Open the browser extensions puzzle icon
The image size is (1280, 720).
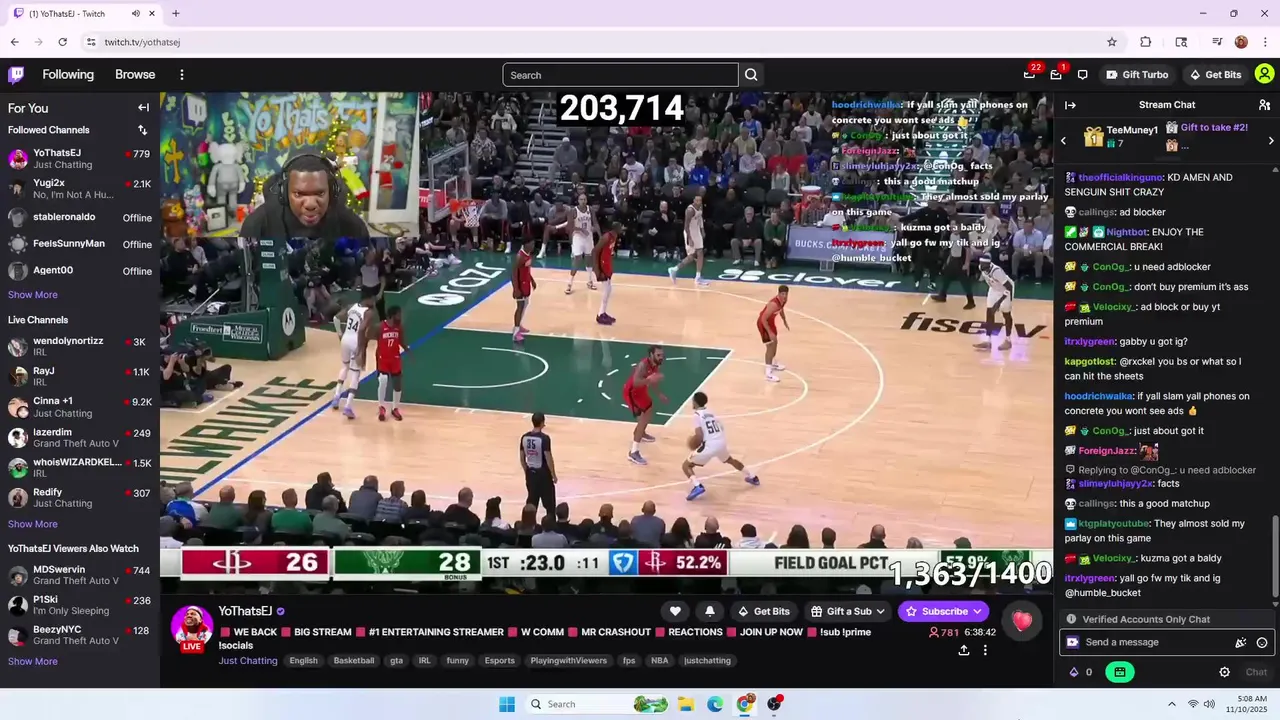point(1146,42)
